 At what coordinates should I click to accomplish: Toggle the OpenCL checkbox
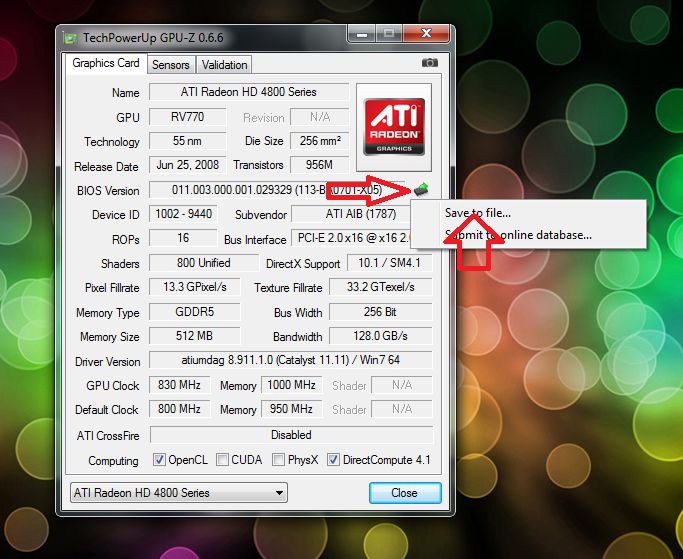tap(159, 460)
